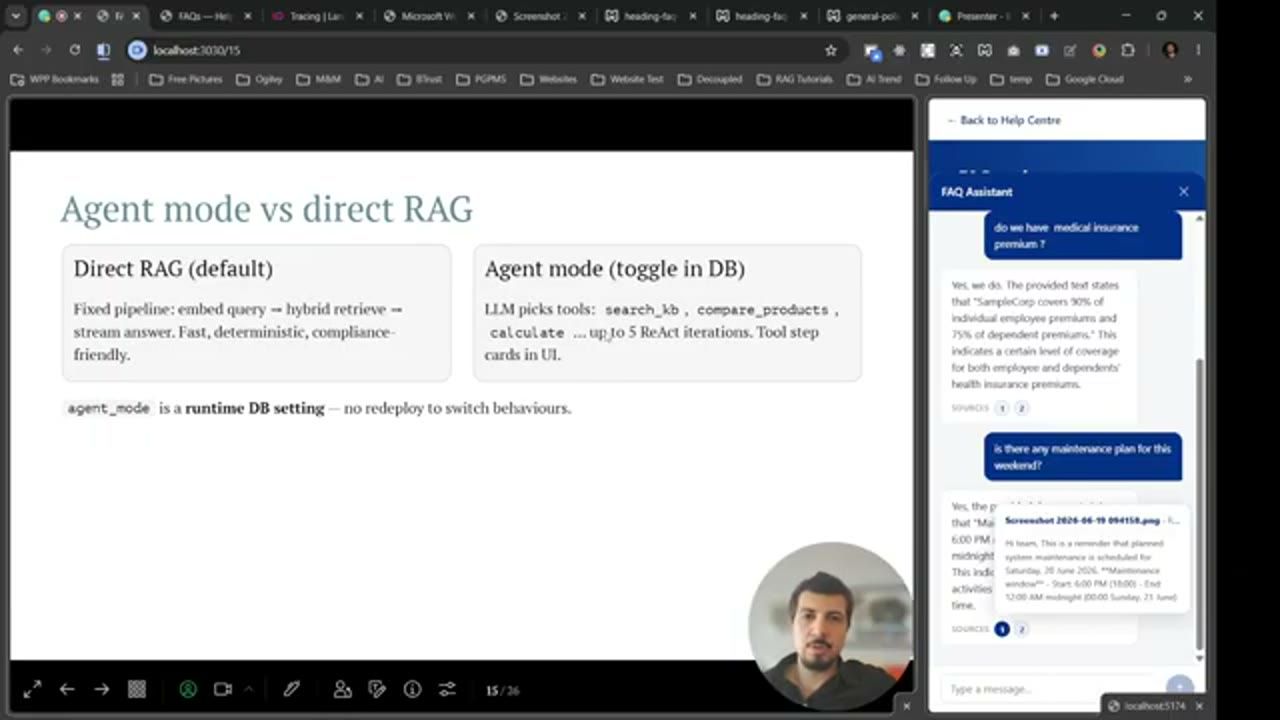Open the Google Cloud bookmark folder
This screenshot has width=1280, height=720.
tap(1084, 79)
